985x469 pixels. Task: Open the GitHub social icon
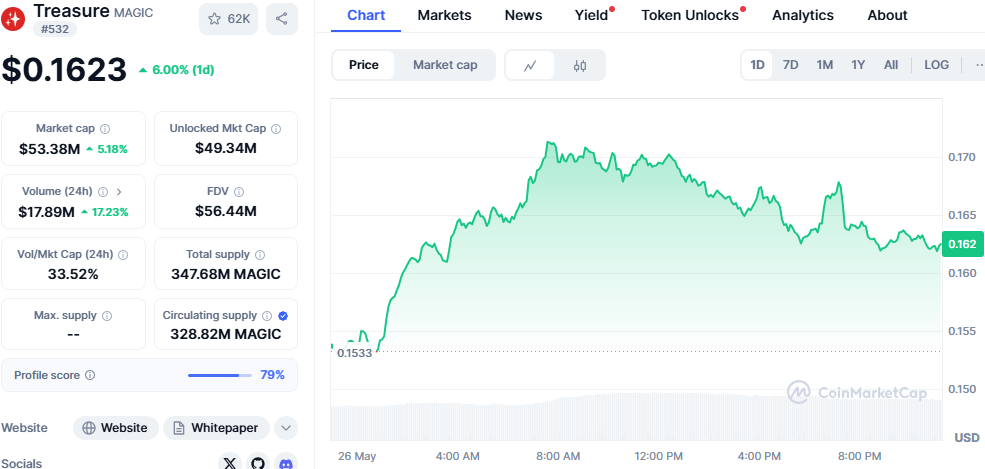coord(259,463)
